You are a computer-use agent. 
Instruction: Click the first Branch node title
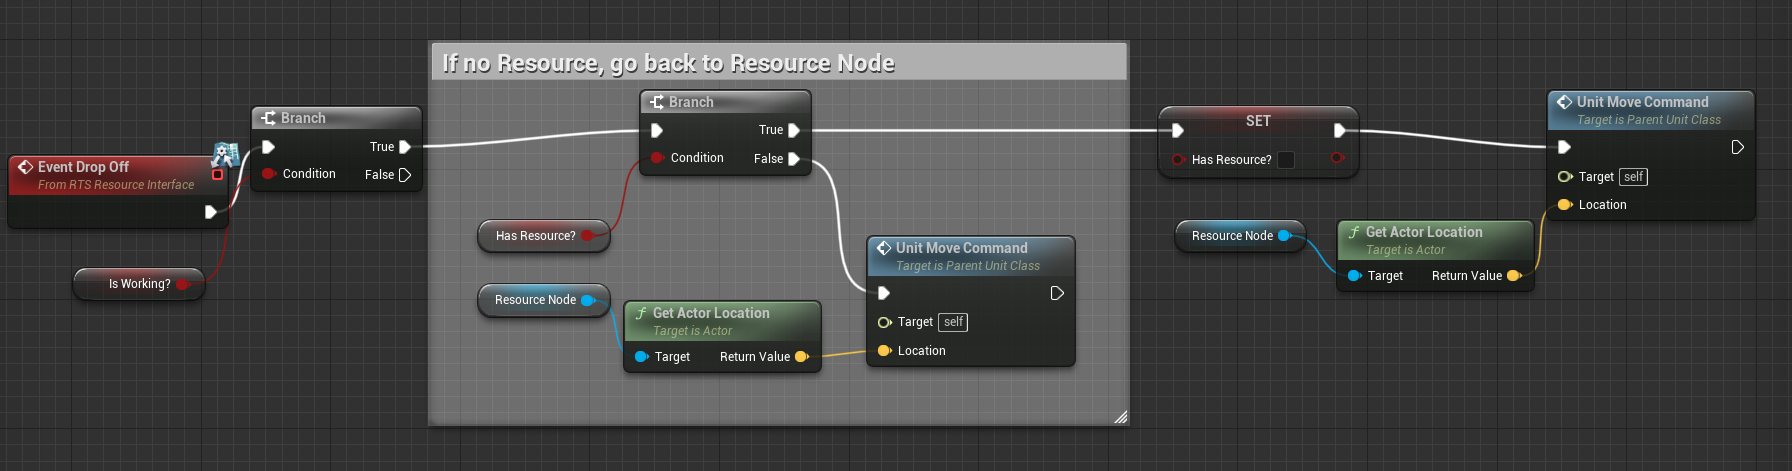(303, 118)
